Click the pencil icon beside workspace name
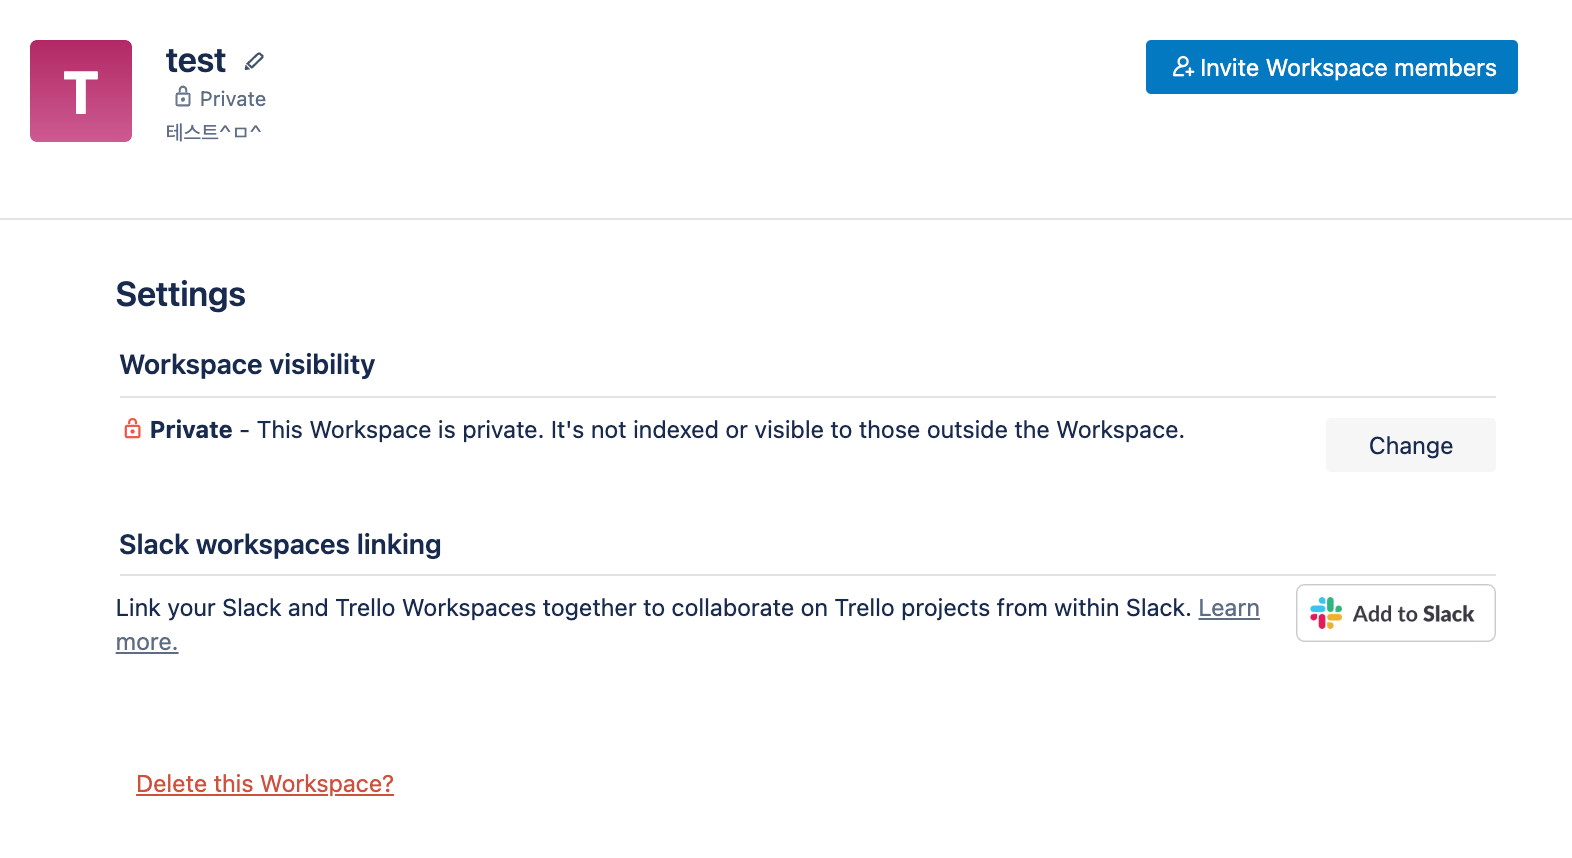 tap(254, 61)
